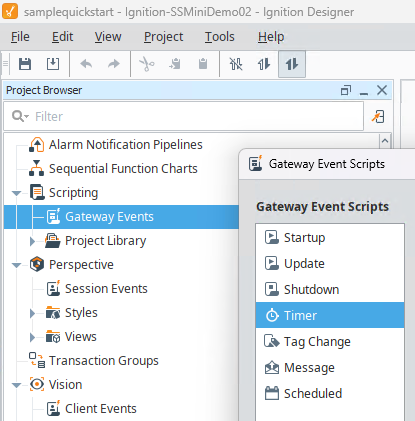Click the pin icon beside Filter field
Viewport: 415px width, 421px height.
[378, 117]
